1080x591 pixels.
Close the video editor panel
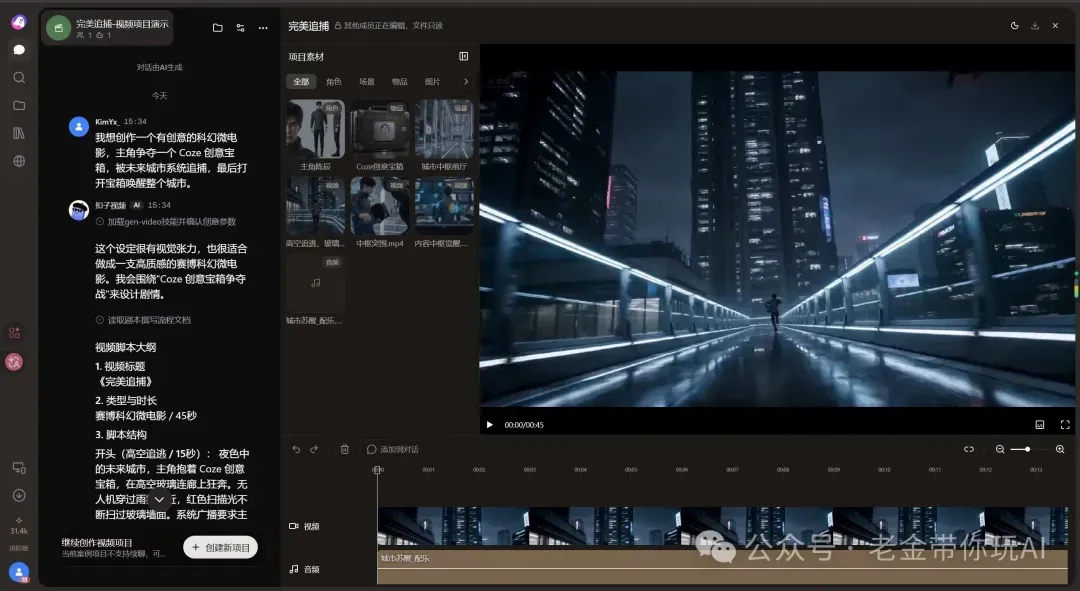[x=1055, y=25]
